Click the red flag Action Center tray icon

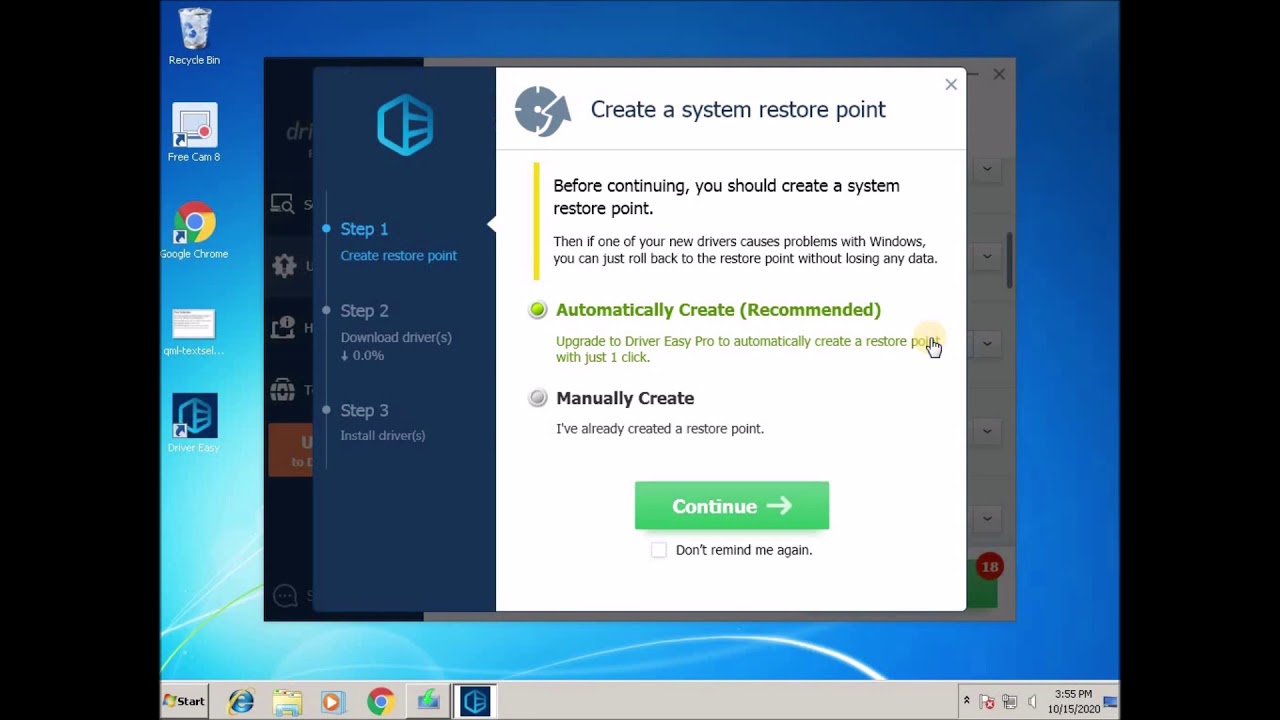click(x=987, y=702)
